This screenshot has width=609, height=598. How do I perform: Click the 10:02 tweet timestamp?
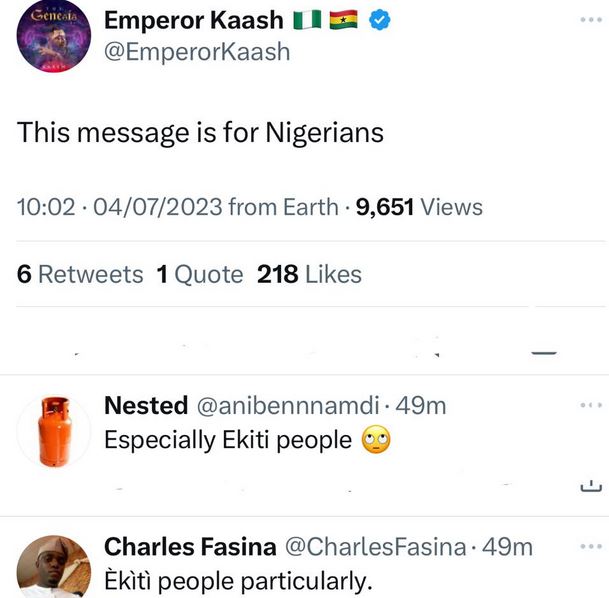click(x=47, y=207)
